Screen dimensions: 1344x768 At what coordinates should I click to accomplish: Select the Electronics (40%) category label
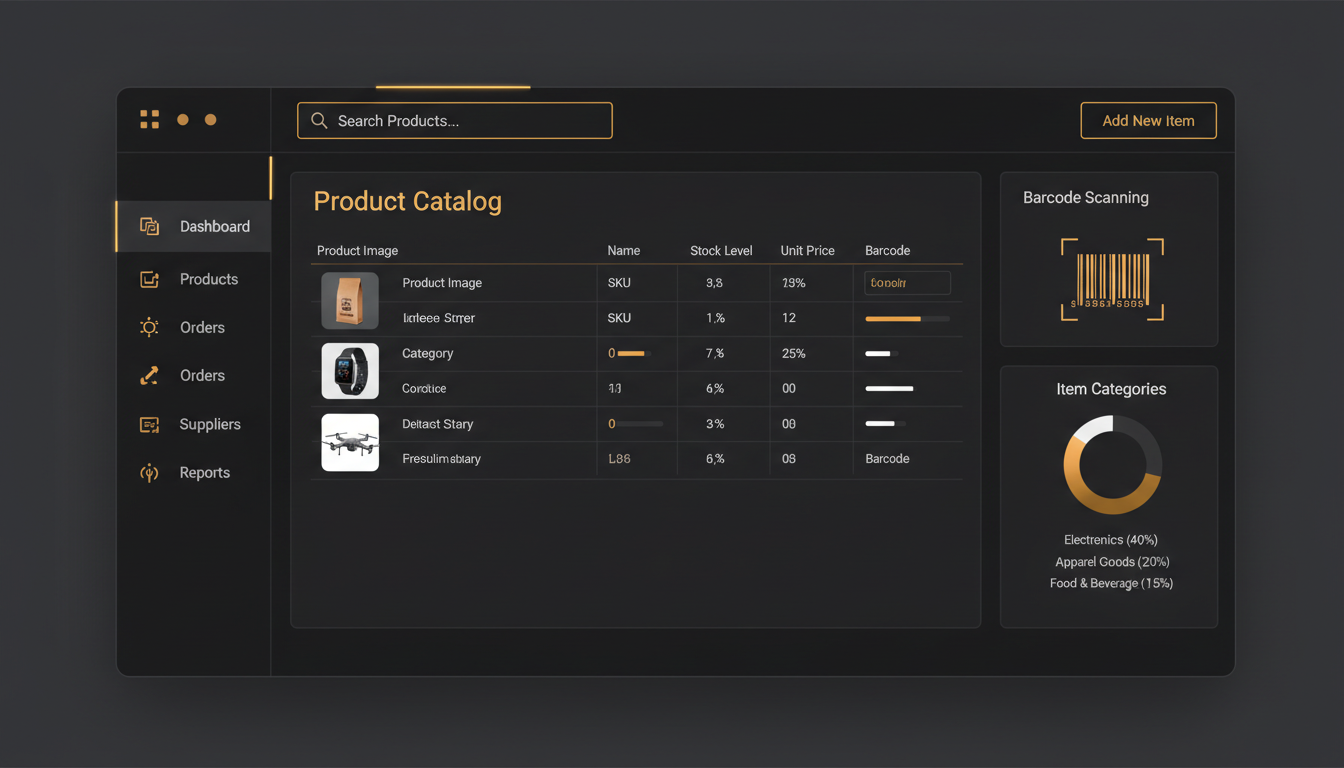pyautogui.click(x=1110, y=539)
